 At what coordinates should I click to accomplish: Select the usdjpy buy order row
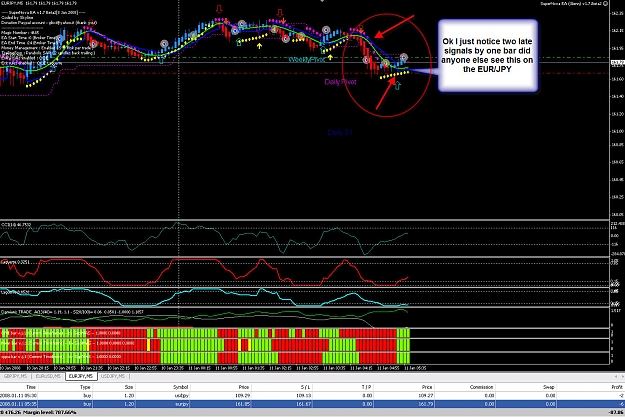click(x=312, y=395)
